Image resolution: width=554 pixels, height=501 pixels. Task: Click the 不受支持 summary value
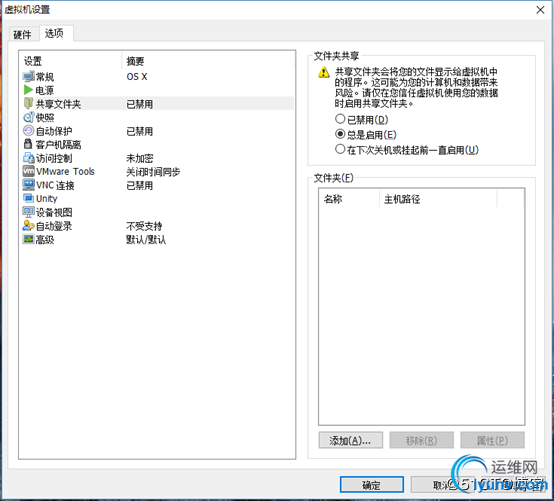pos(145,226)
